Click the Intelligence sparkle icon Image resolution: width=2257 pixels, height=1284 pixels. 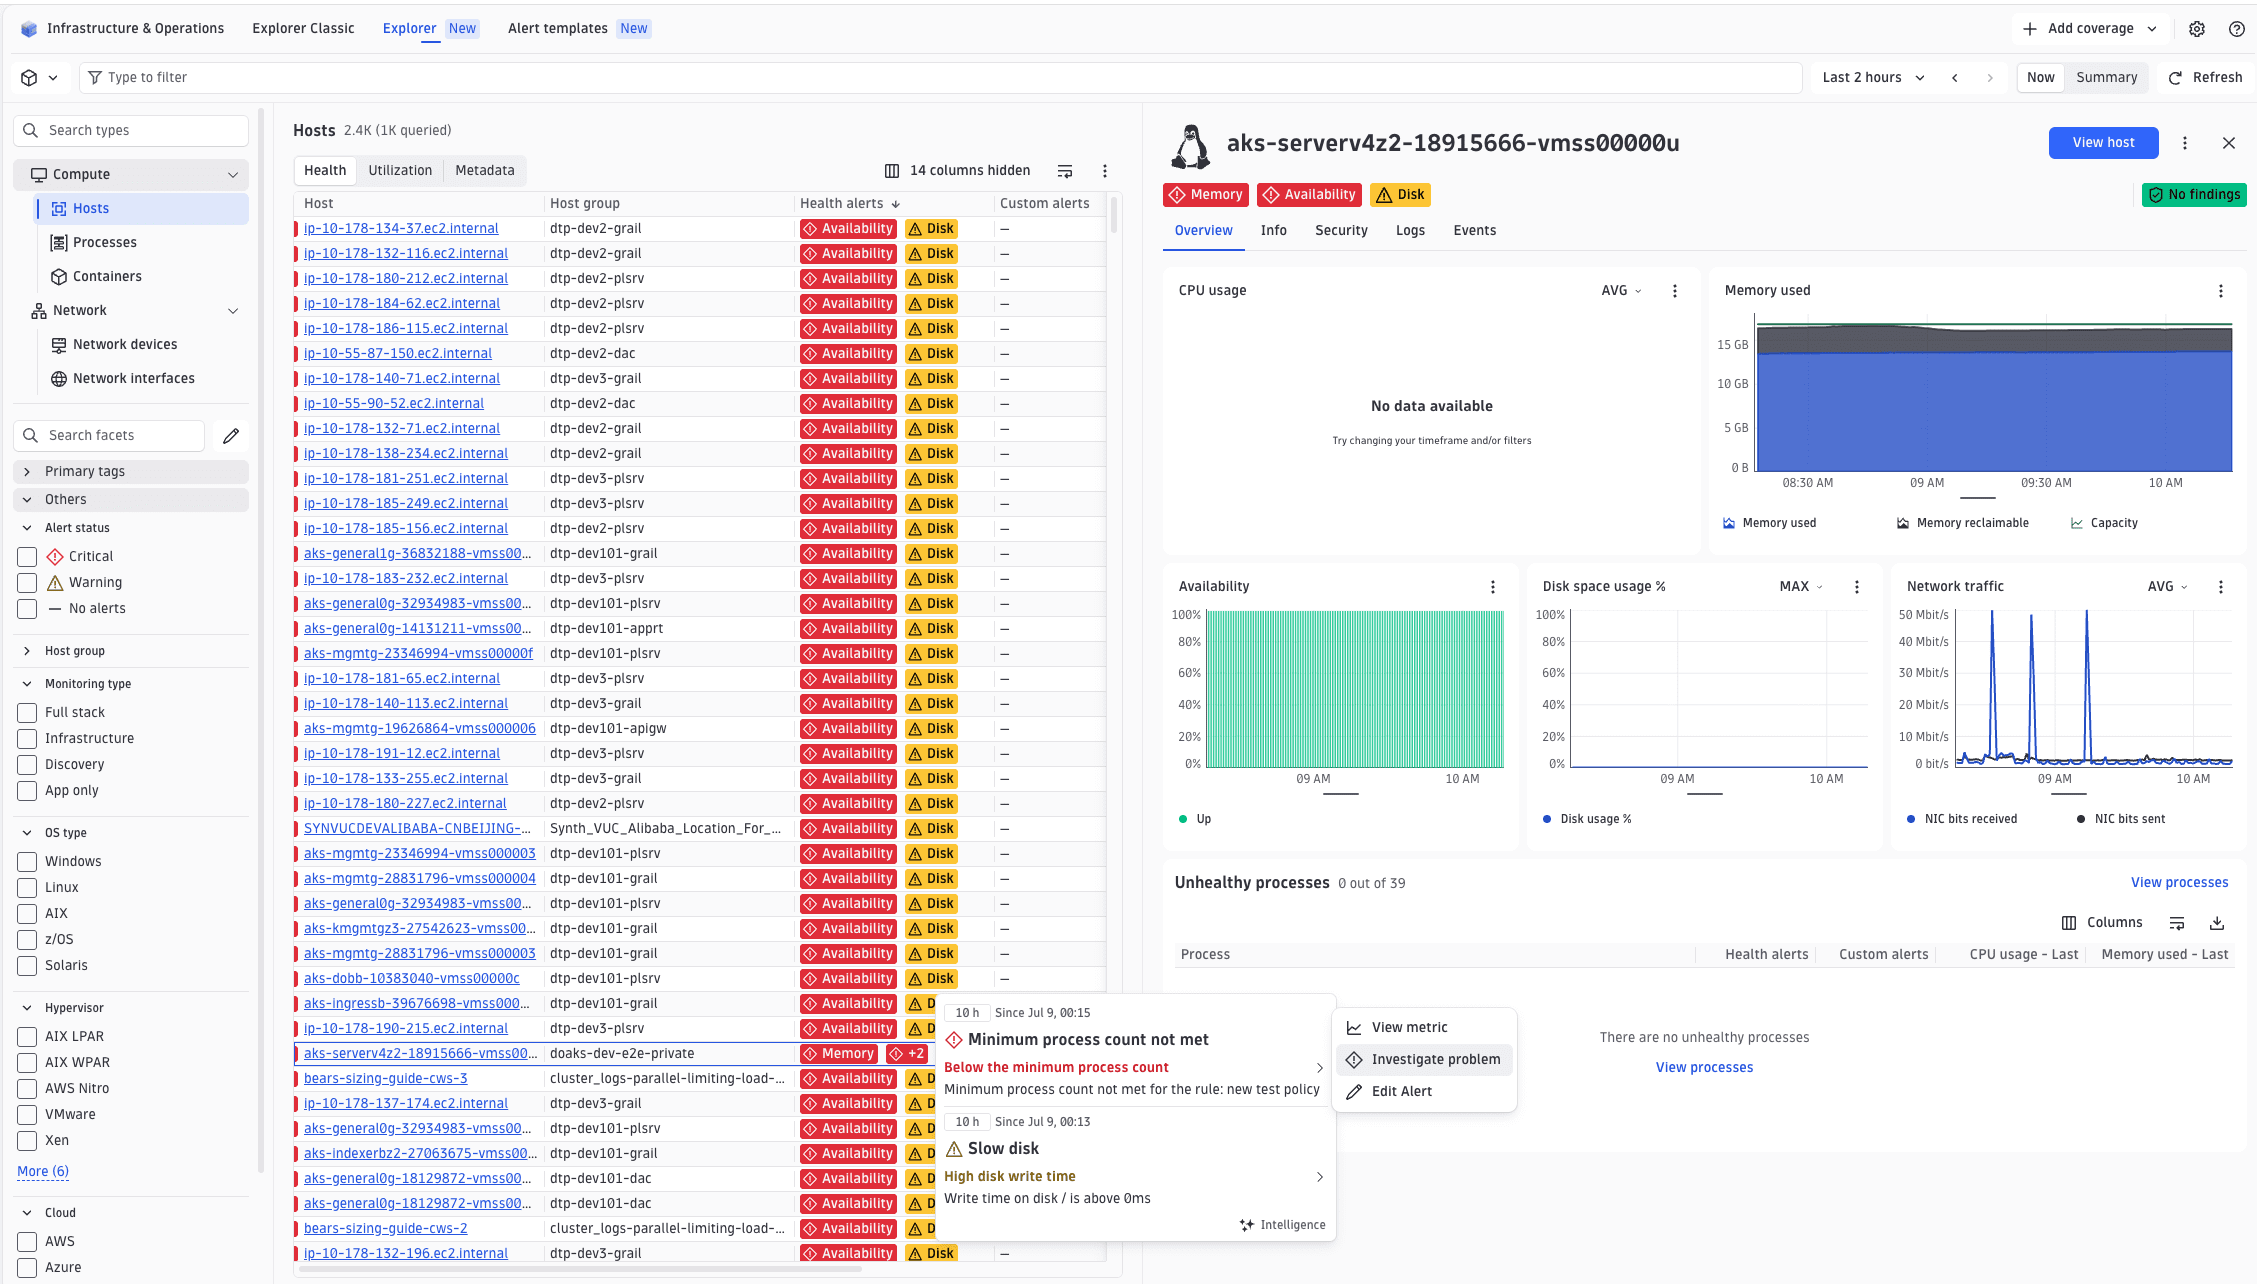[1247, 1225]
